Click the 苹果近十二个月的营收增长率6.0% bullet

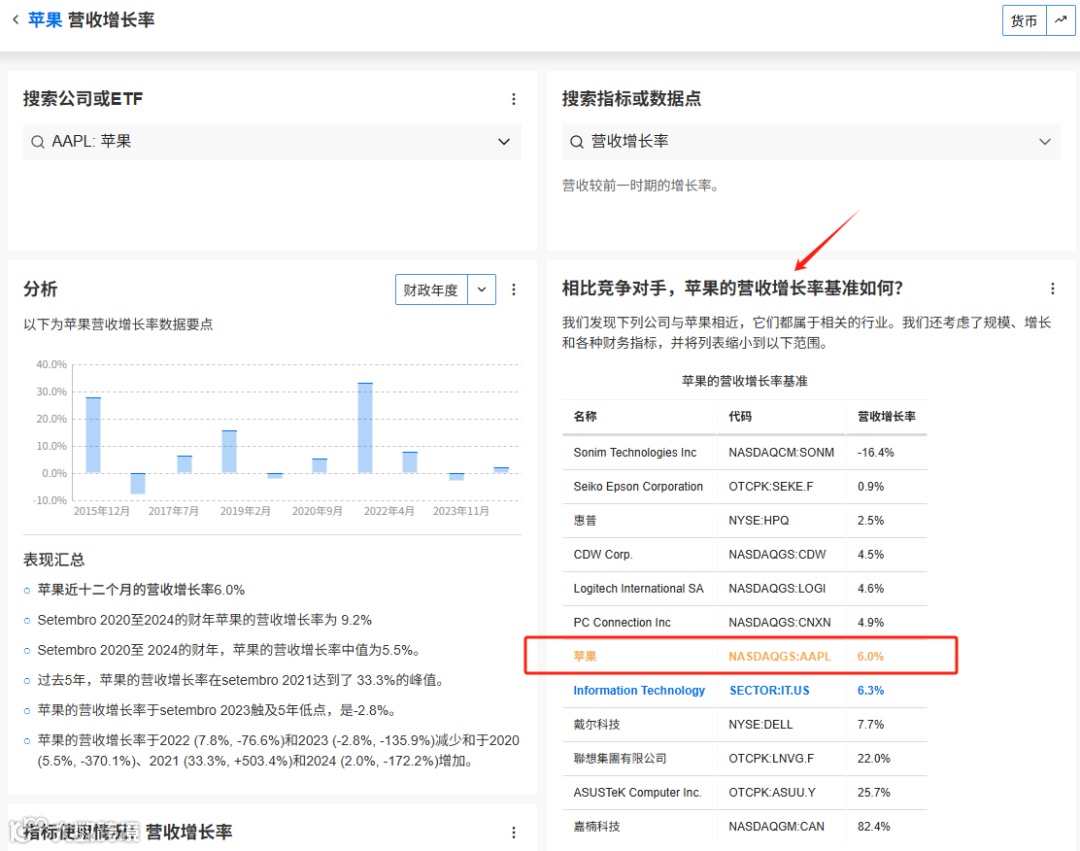(x=141, y=590)
